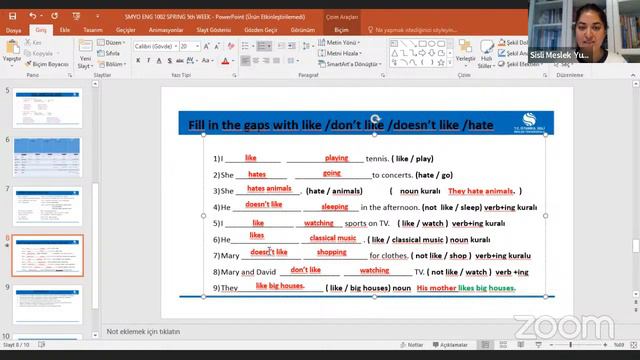The width and height of the screenshot is (640, 360).
Task: Select the right arrow shape in gallery
Action: tap(422, 53)
